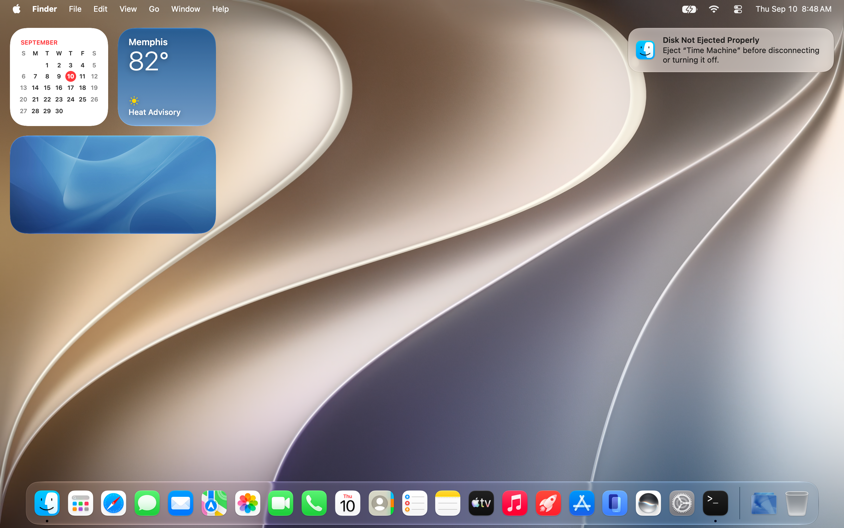Screen dimensions: 844x528
Task: Launch the Apple TV app
Action: [481, 503]
